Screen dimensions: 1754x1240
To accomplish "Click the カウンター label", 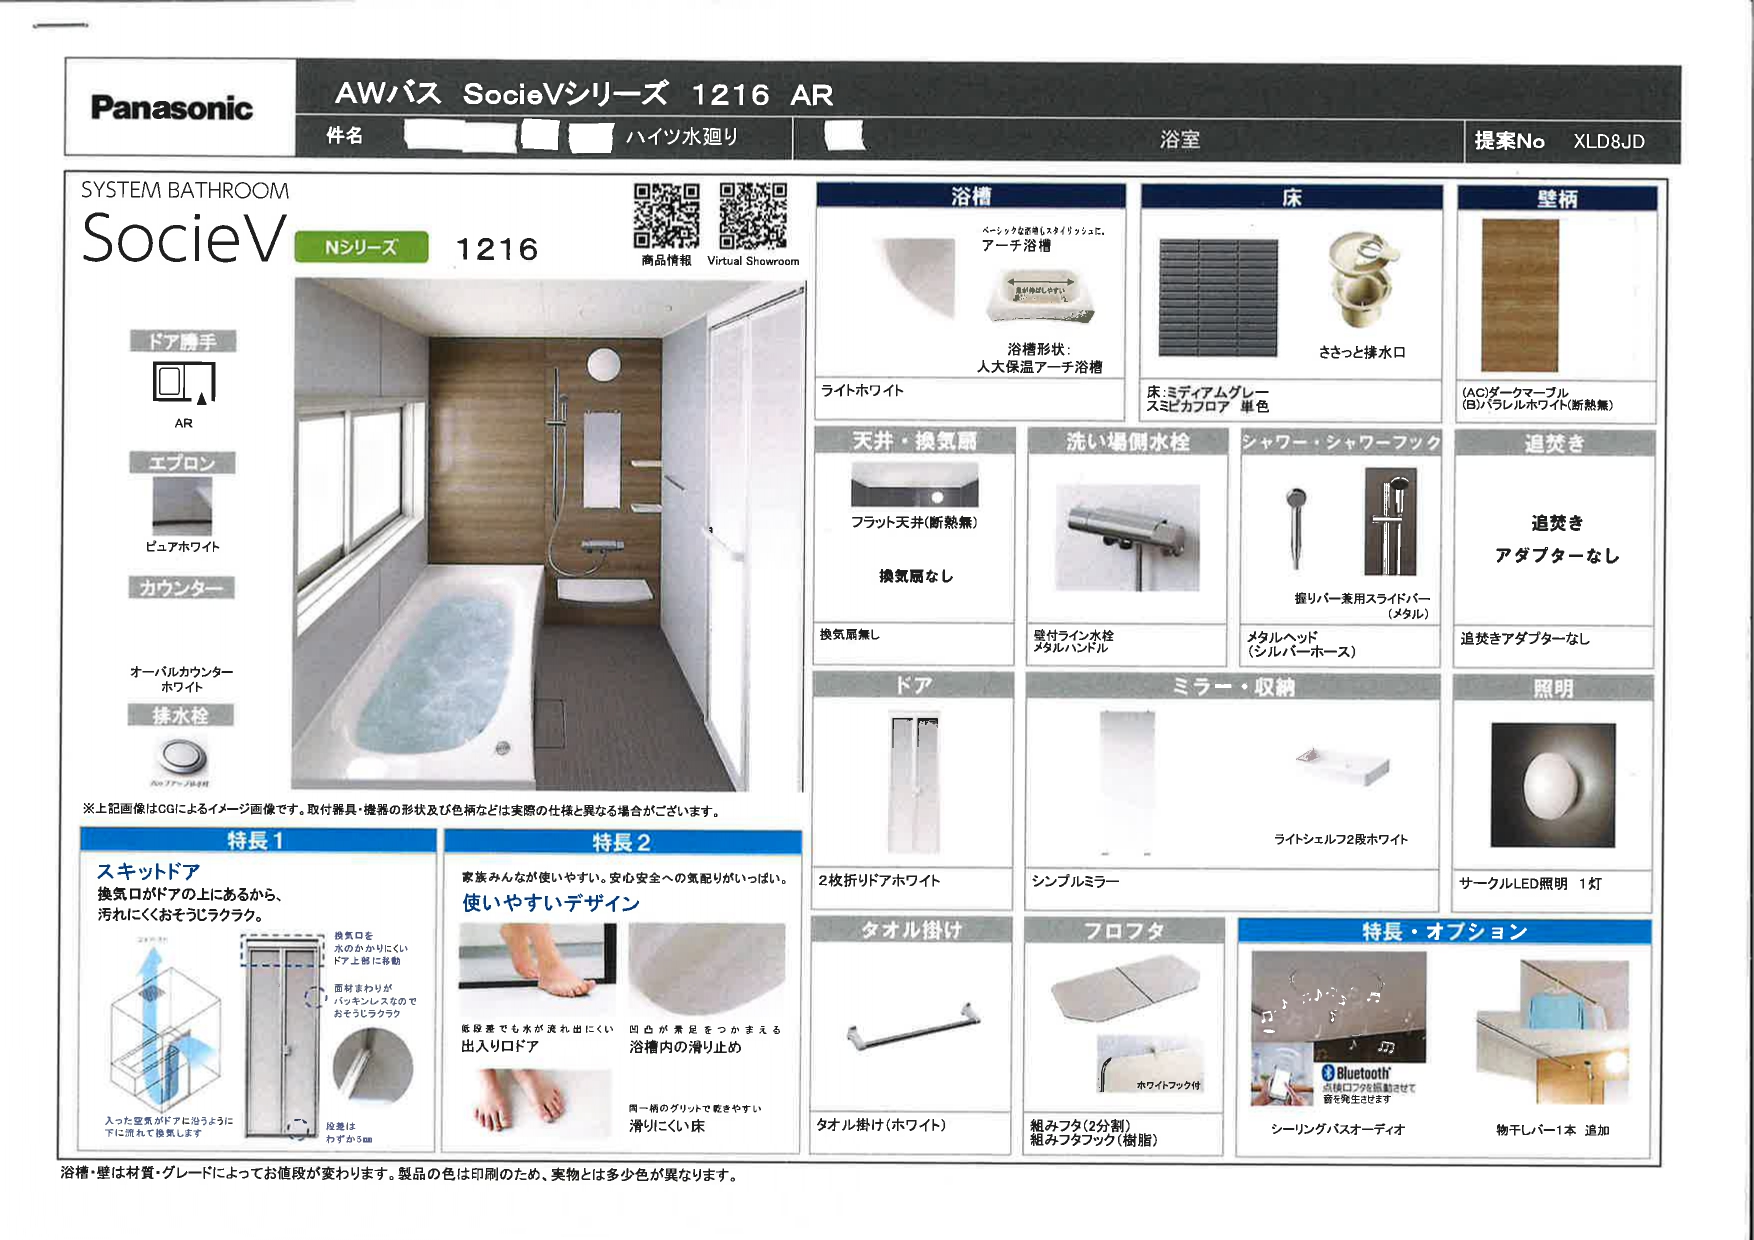I will (181, 587).
